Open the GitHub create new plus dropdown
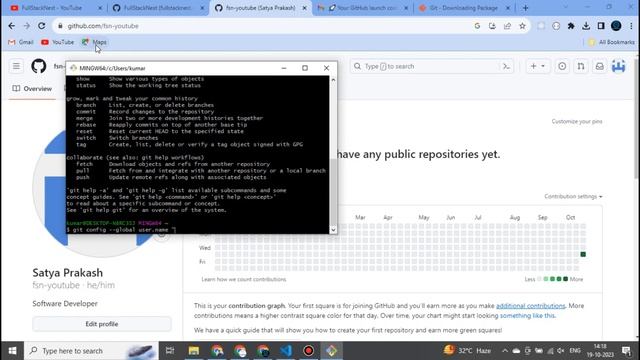 pos(537,66)
